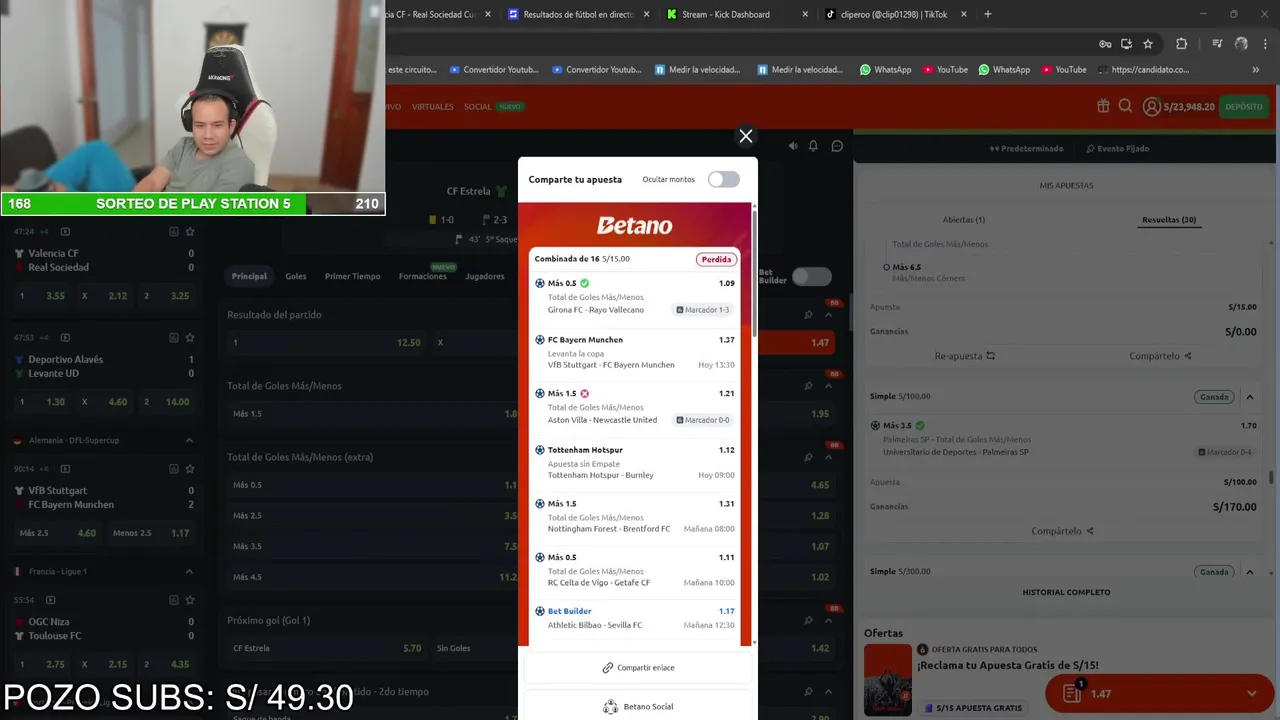Favorite the VfB Stuttgart match star

pos(190,469)
